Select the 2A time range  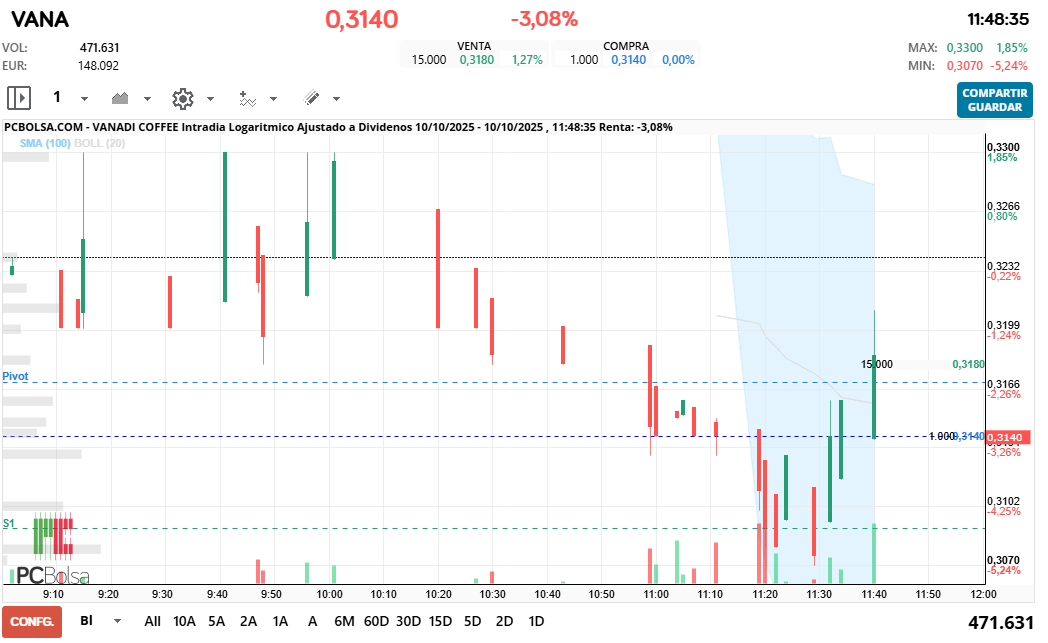point(249,621)
